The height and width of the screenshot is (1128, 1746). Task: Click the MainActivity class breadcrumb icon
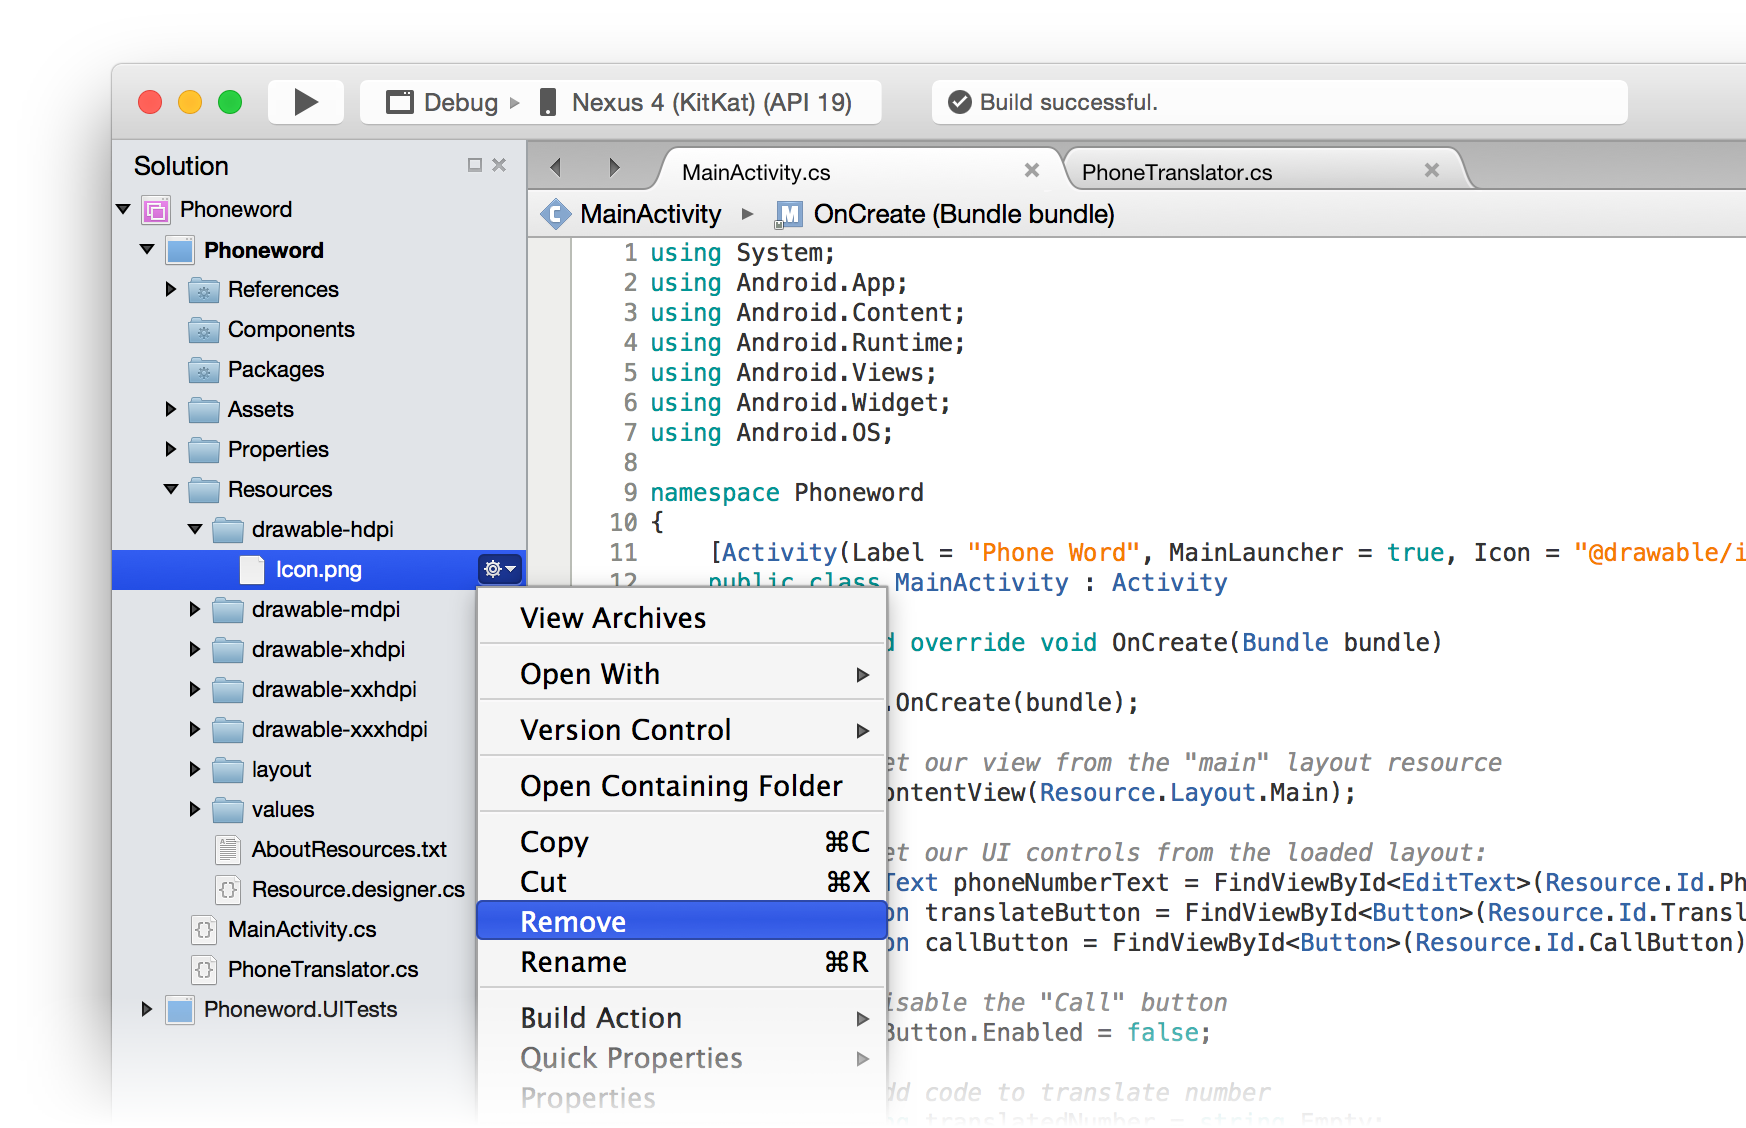pos(555,214)
